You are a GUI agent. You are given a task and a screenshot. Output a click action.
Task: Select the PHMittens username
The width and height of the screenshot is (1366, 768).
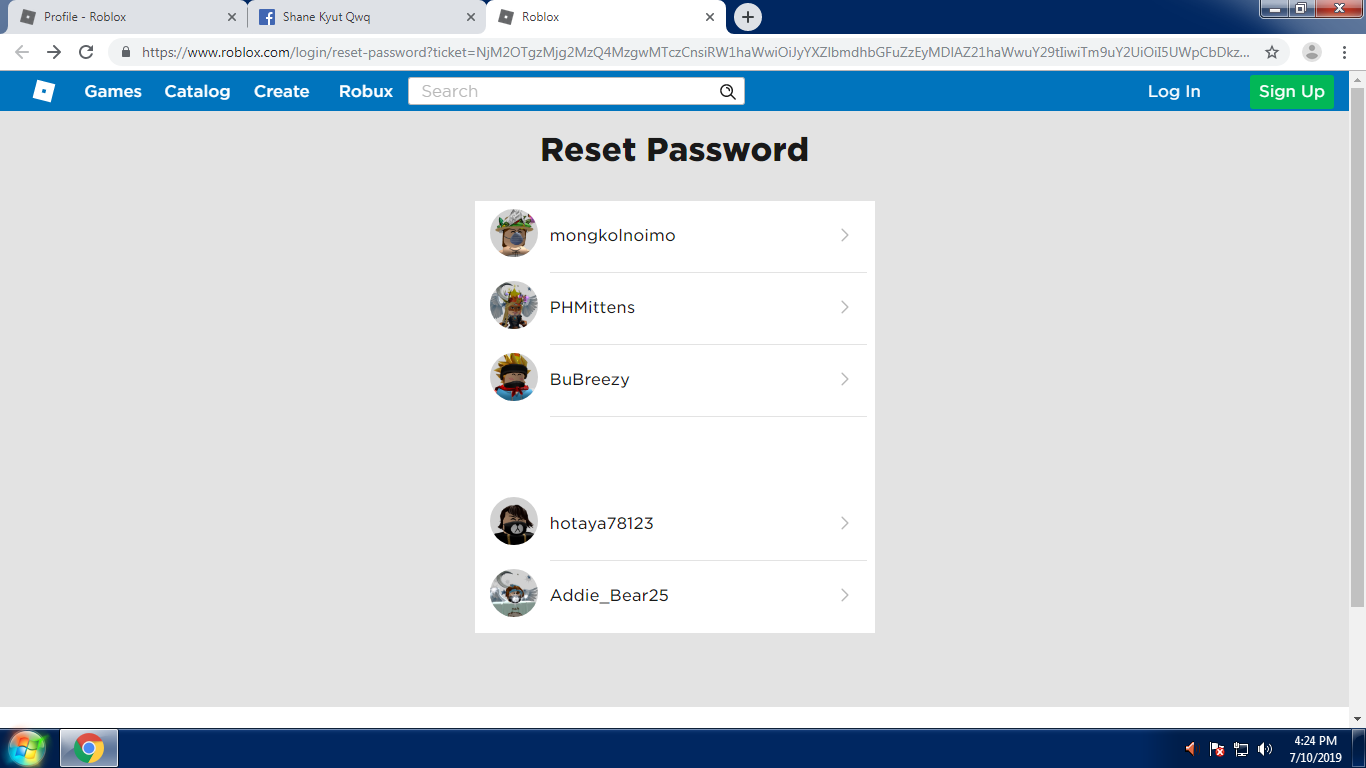pyautogui.click(x=592, y=307)
